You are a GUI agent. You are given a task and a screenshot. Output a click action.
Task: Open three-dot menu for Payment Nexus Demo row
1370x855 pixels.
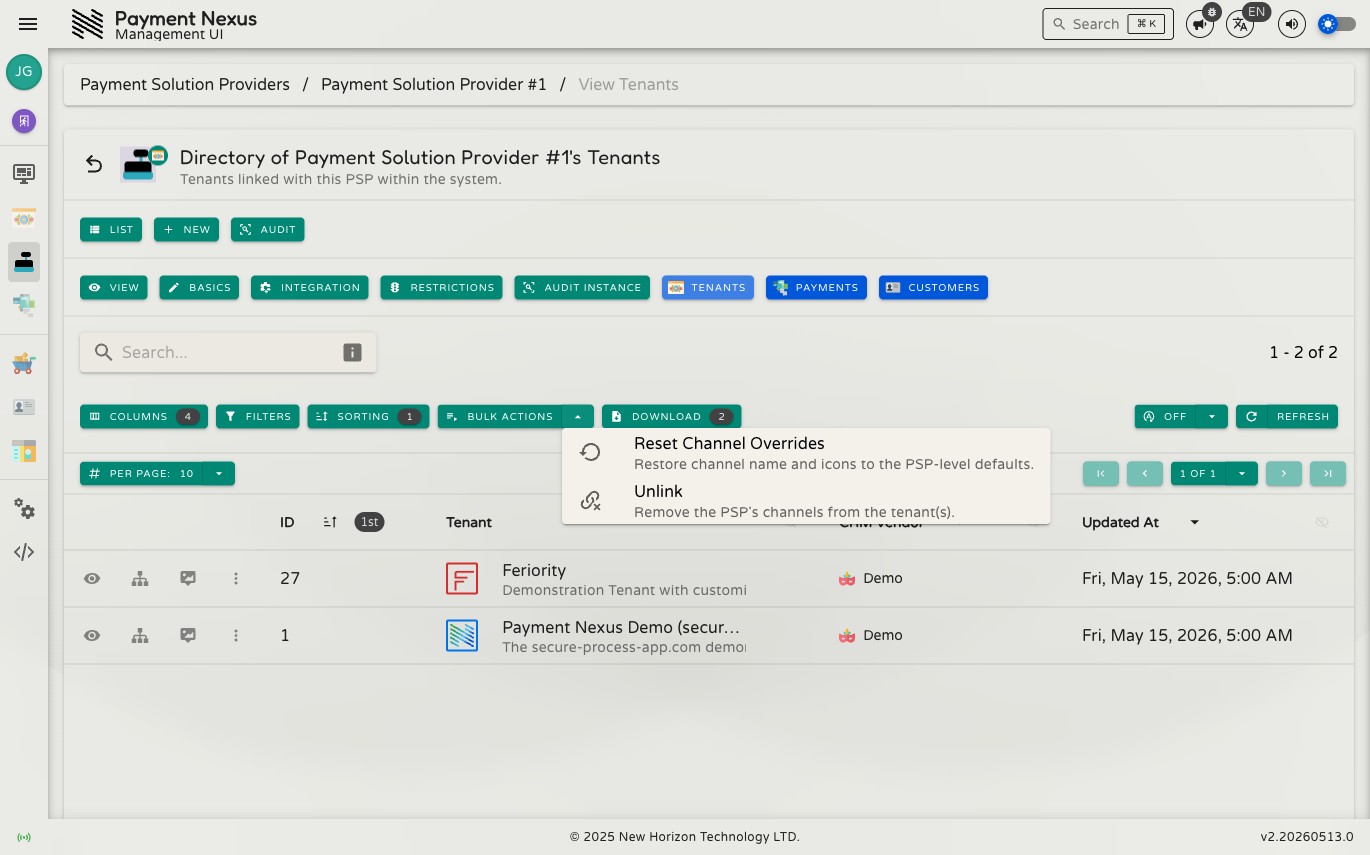click(236, 635)
